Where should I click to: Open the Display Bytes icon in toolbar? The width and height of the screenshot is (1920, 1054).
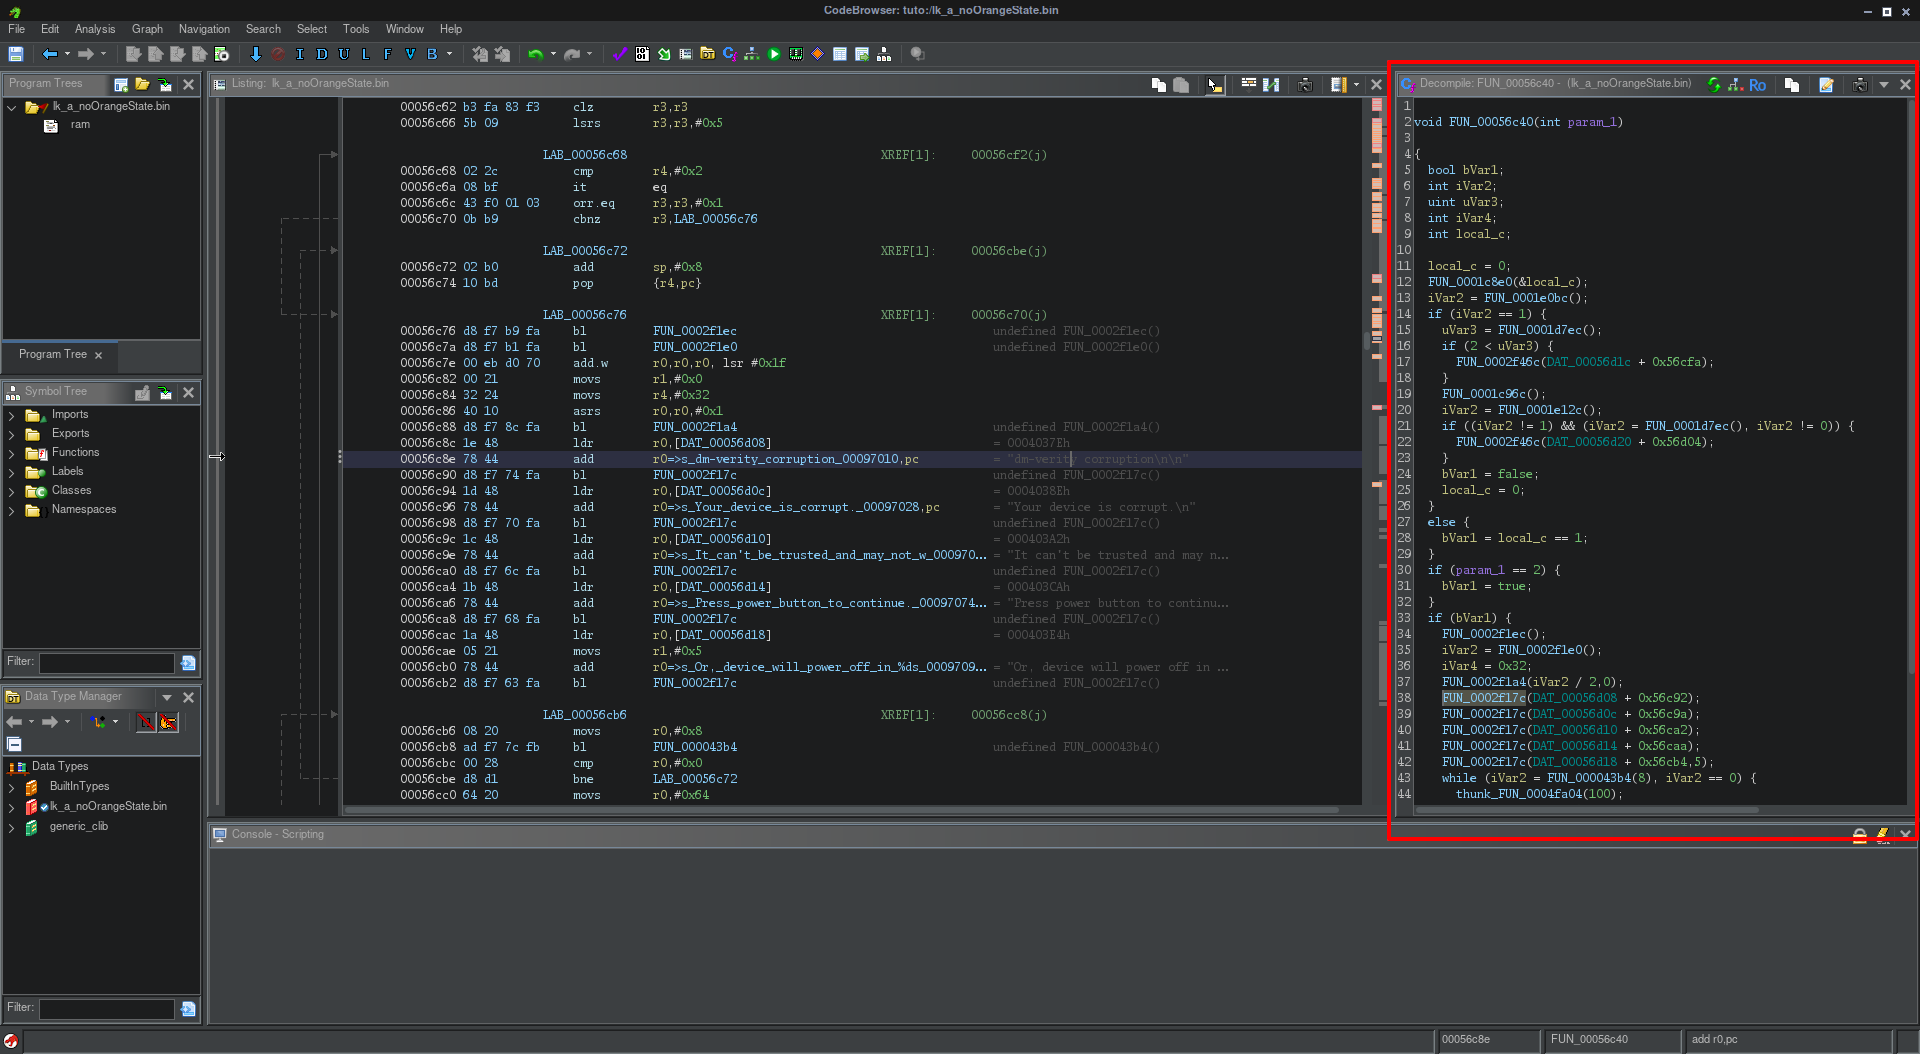tap(641, 54)
